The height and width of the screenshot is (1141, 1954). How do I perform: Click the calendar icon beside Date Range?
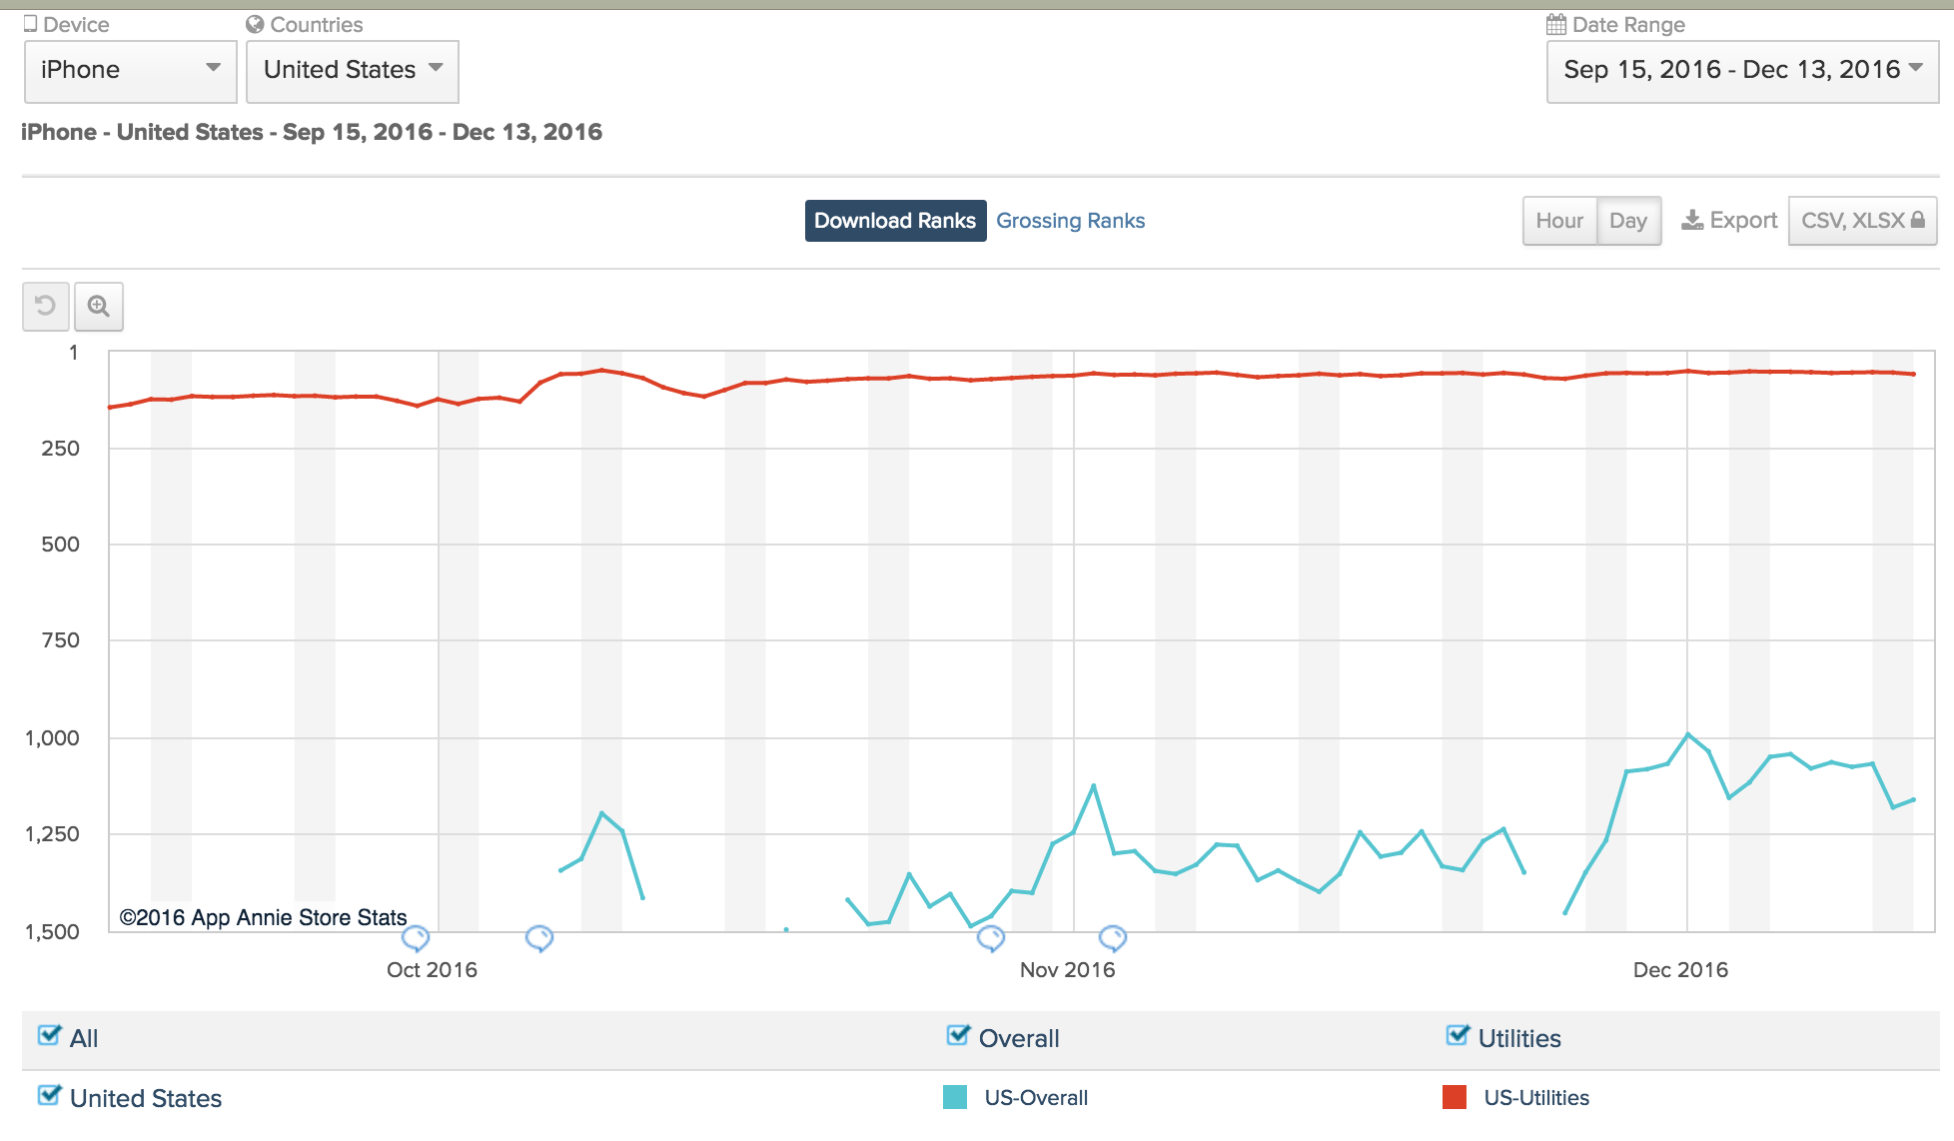coord(1556,24)
